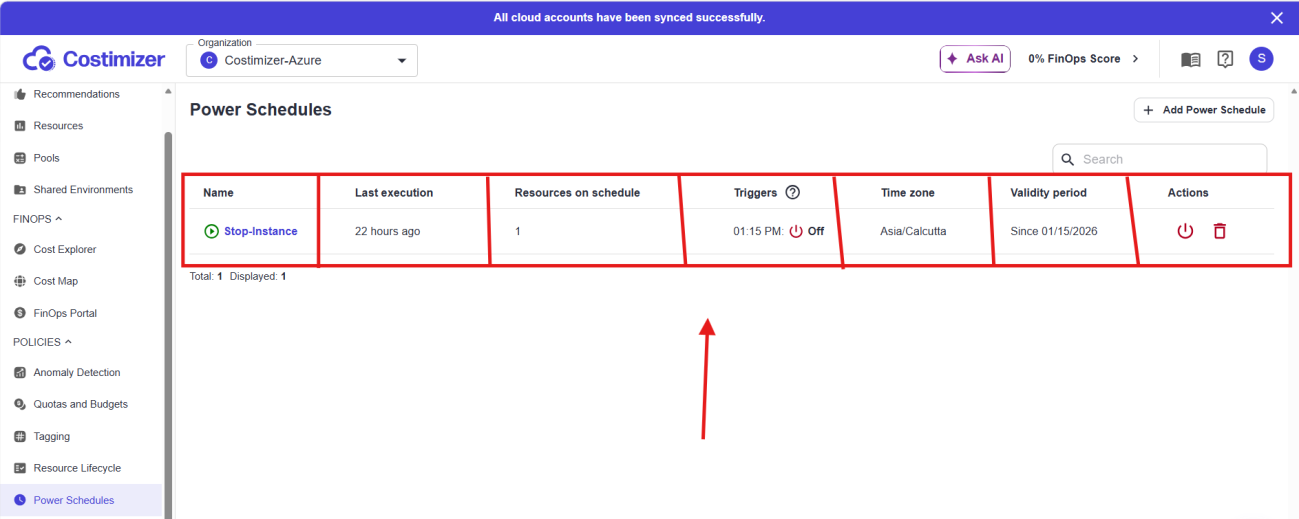The height and width of the screenshot is (519, 1299).
Task: Click the Name column header
Action: pyautogui.click(x=218, y=193)
